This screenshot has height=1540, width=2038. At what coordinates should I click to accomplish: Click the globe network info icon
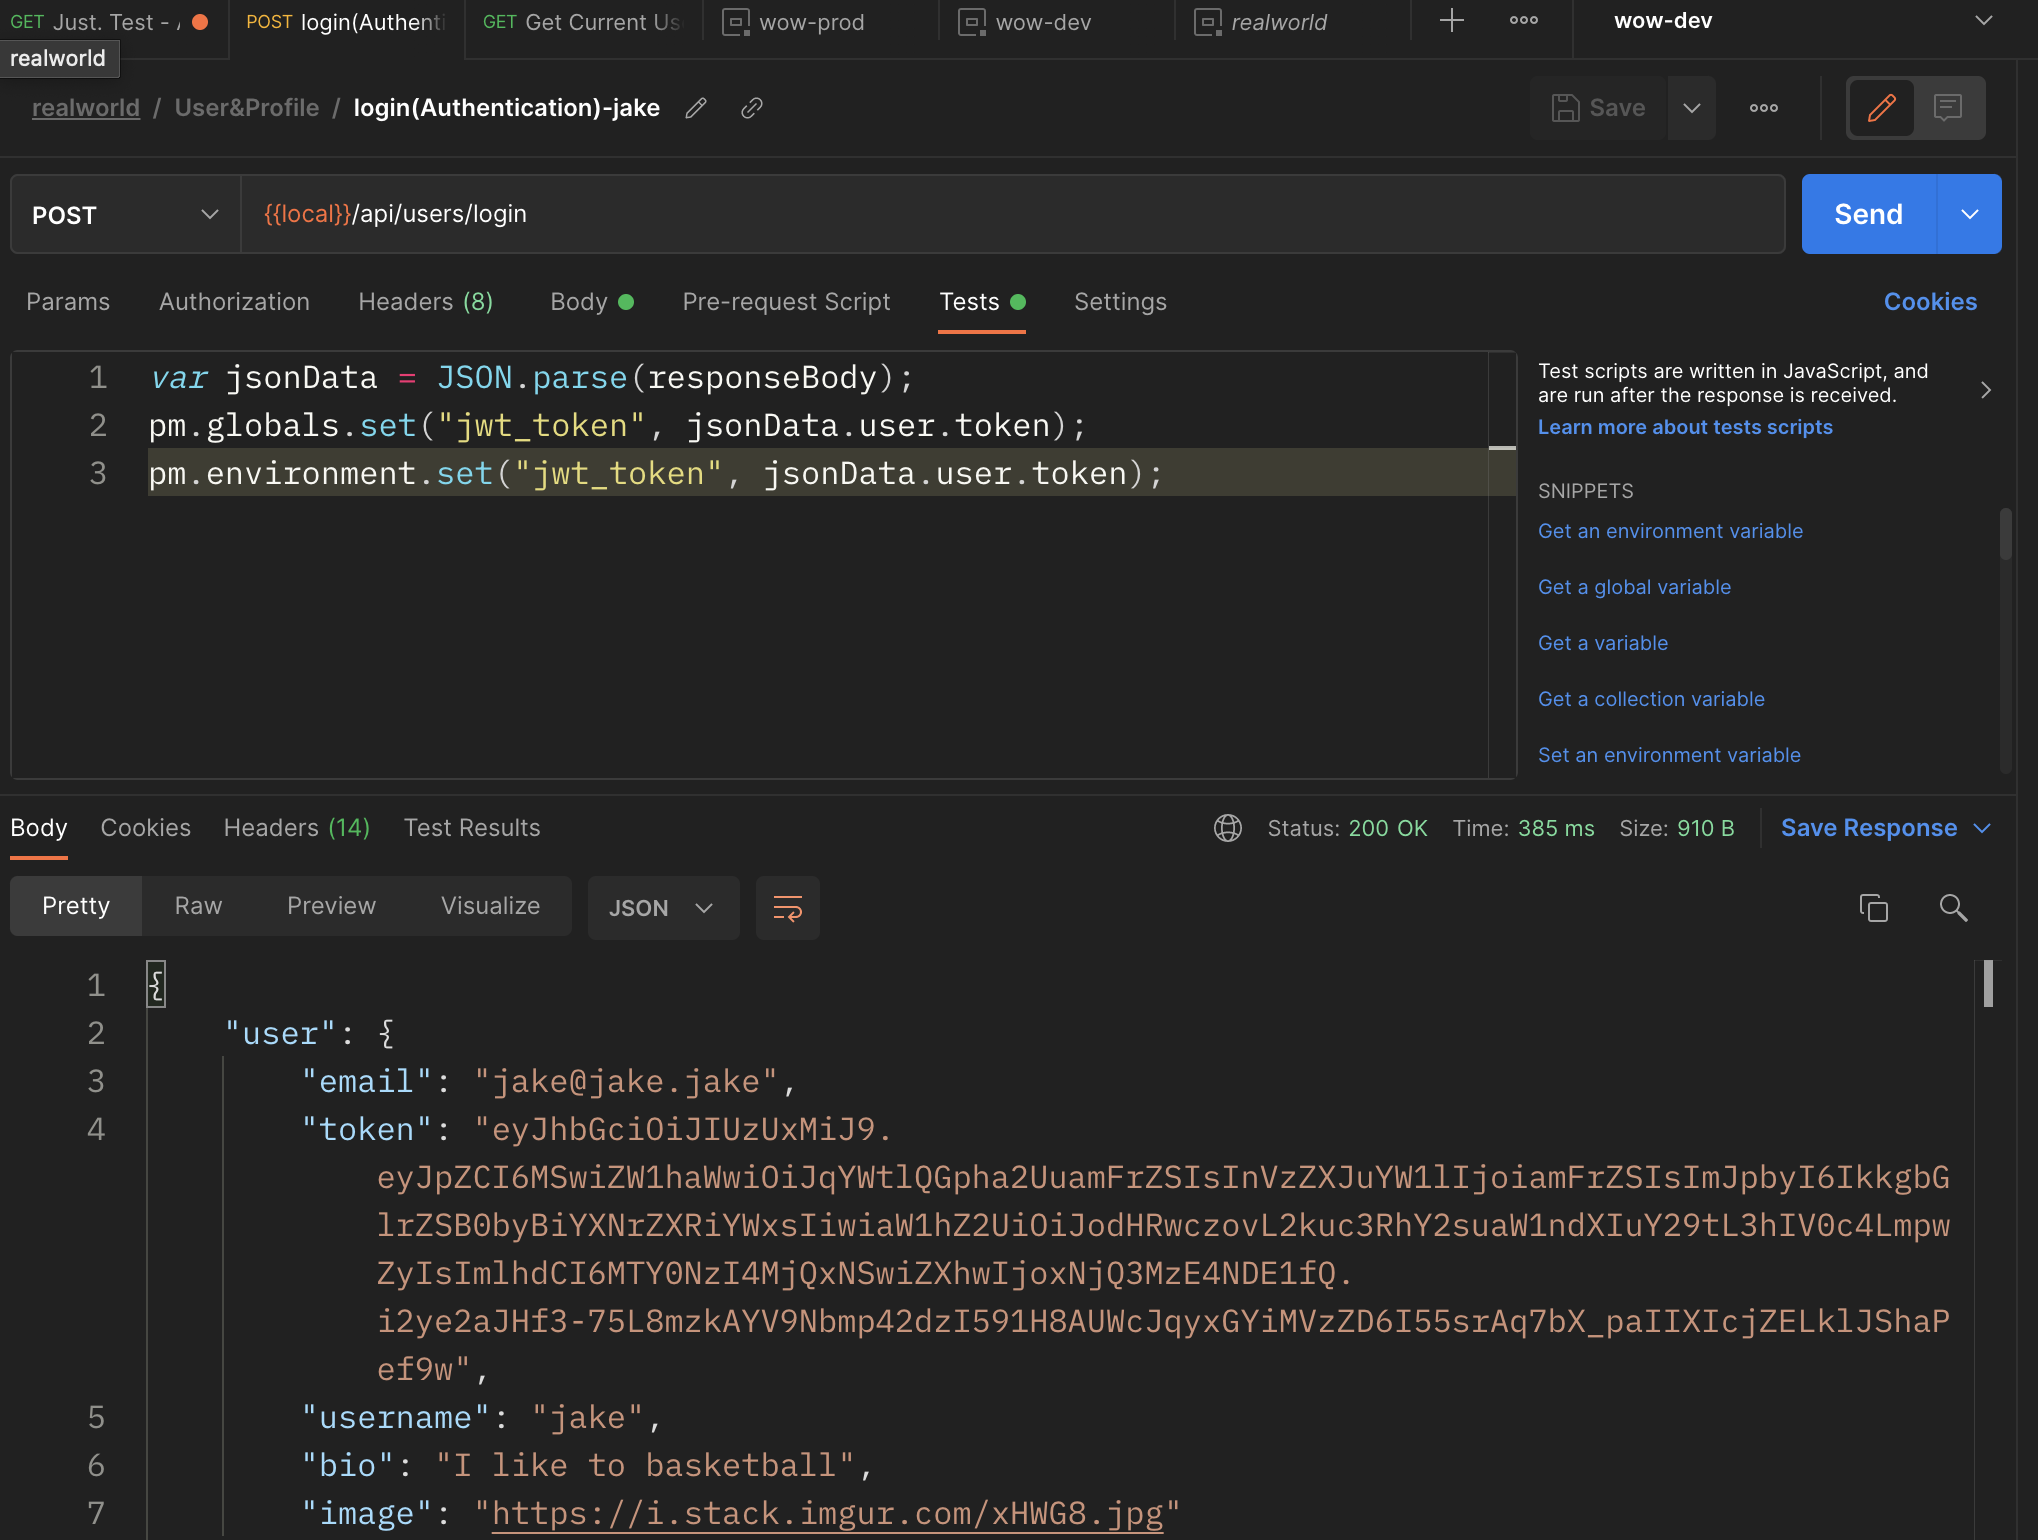[1227, 828]
